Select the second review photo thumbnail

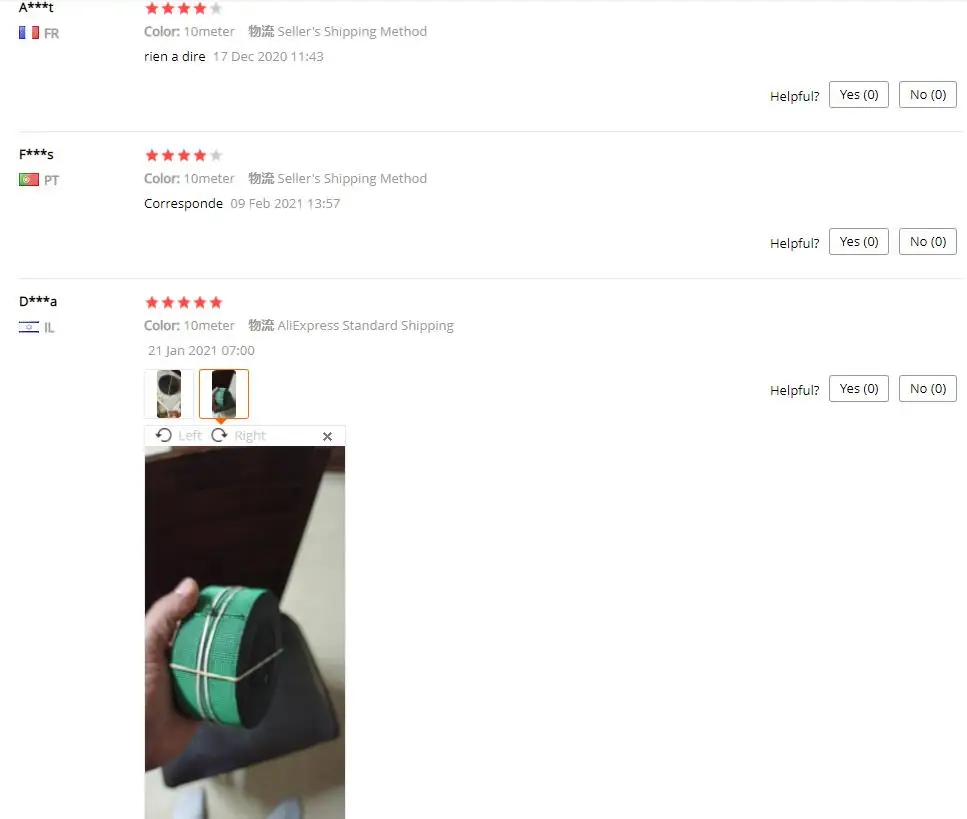click(x=224, y=394)
